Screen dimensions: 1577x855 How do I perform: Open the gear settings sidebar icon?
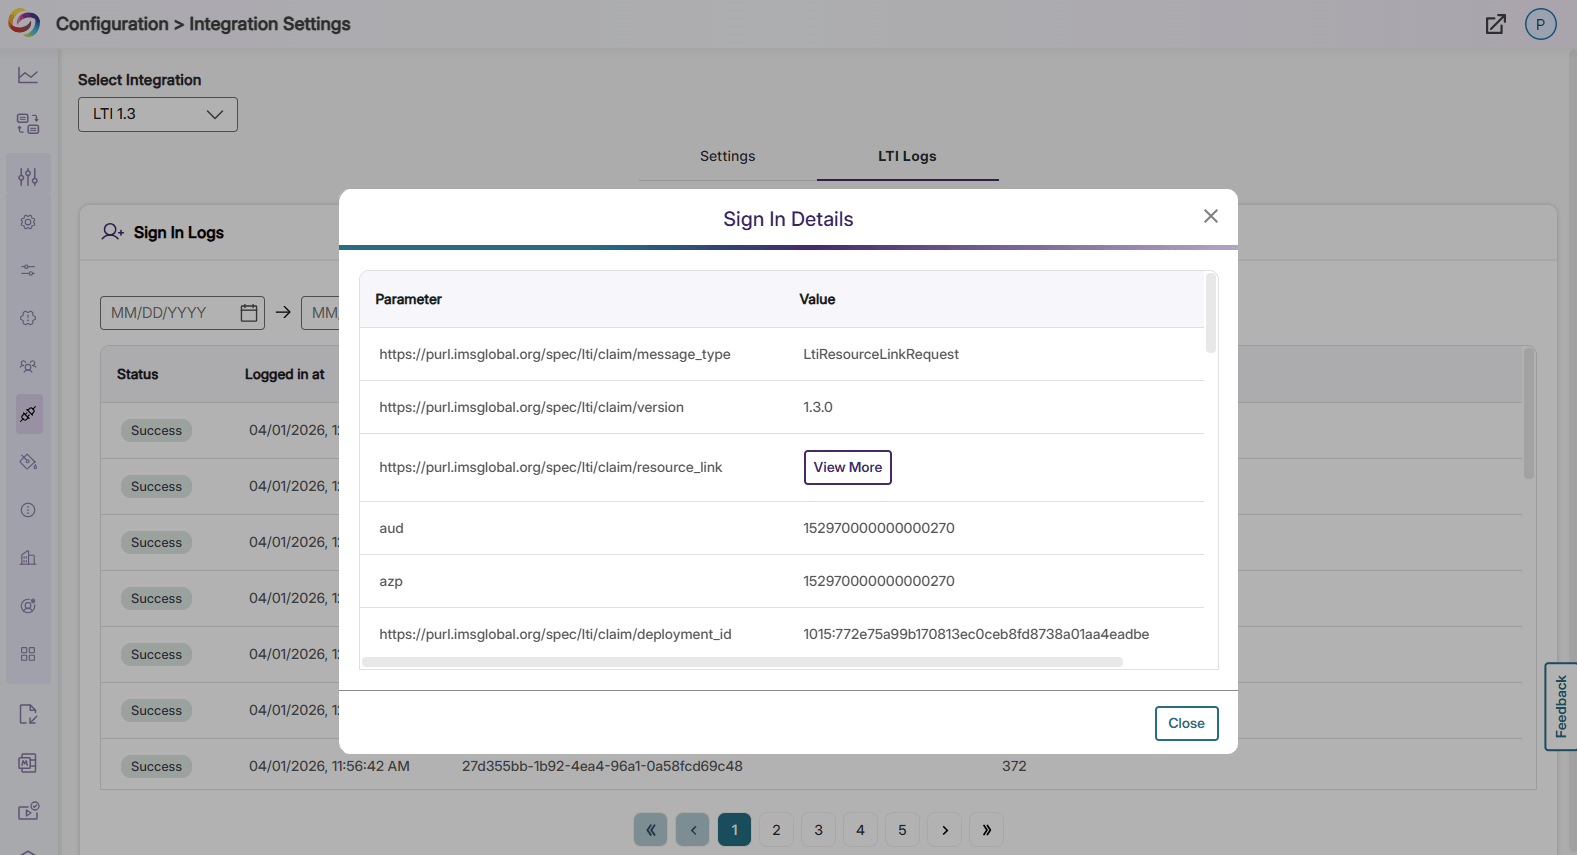click(28, 222)
